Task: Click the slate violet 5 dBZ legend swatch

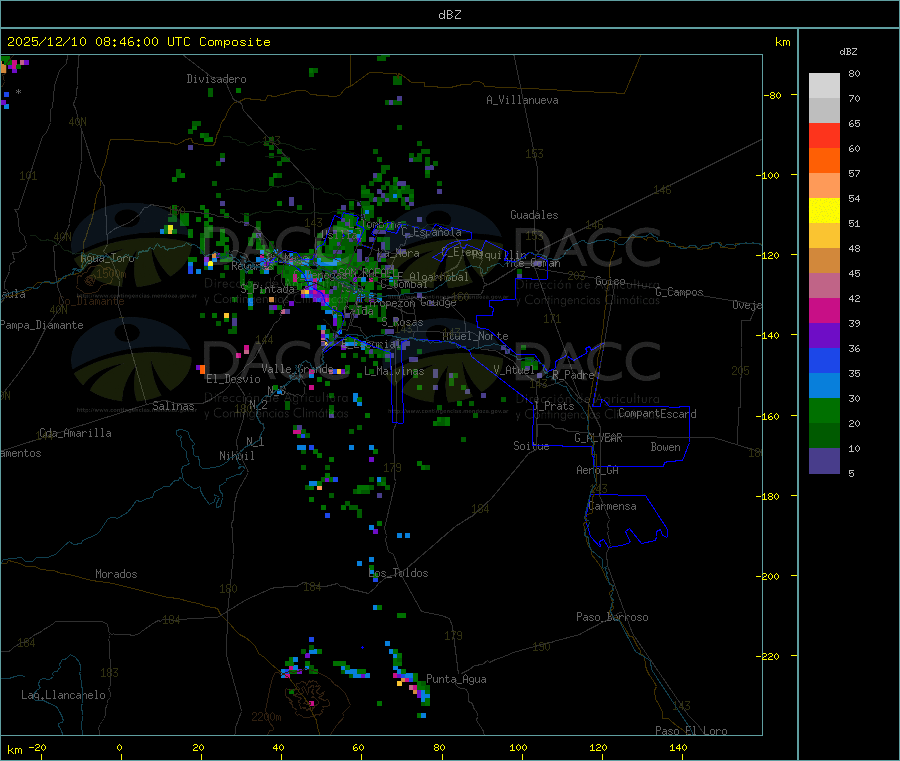Action: [x=824, y=461]
